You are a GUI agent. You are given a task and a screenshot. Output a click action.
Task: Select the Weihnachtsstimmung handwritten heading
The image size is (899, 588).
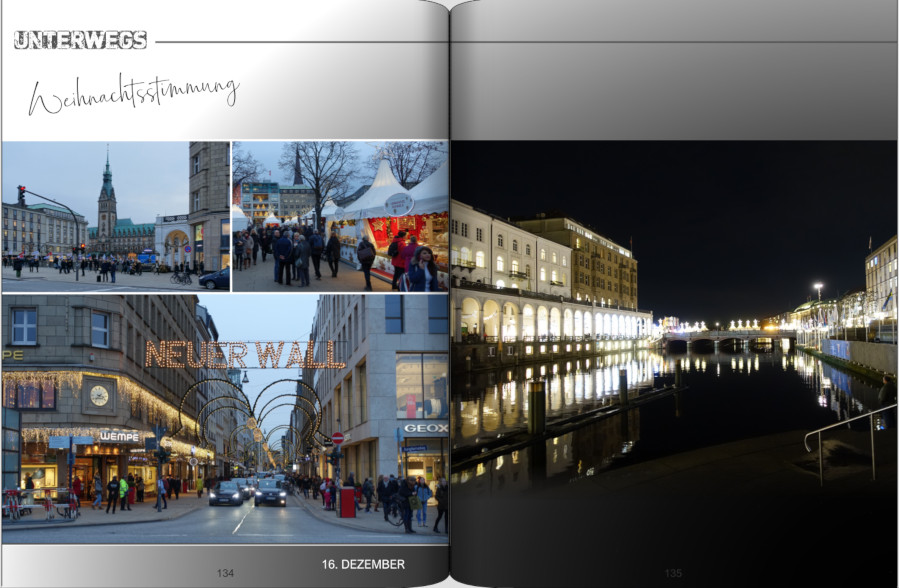pos(134,95)
